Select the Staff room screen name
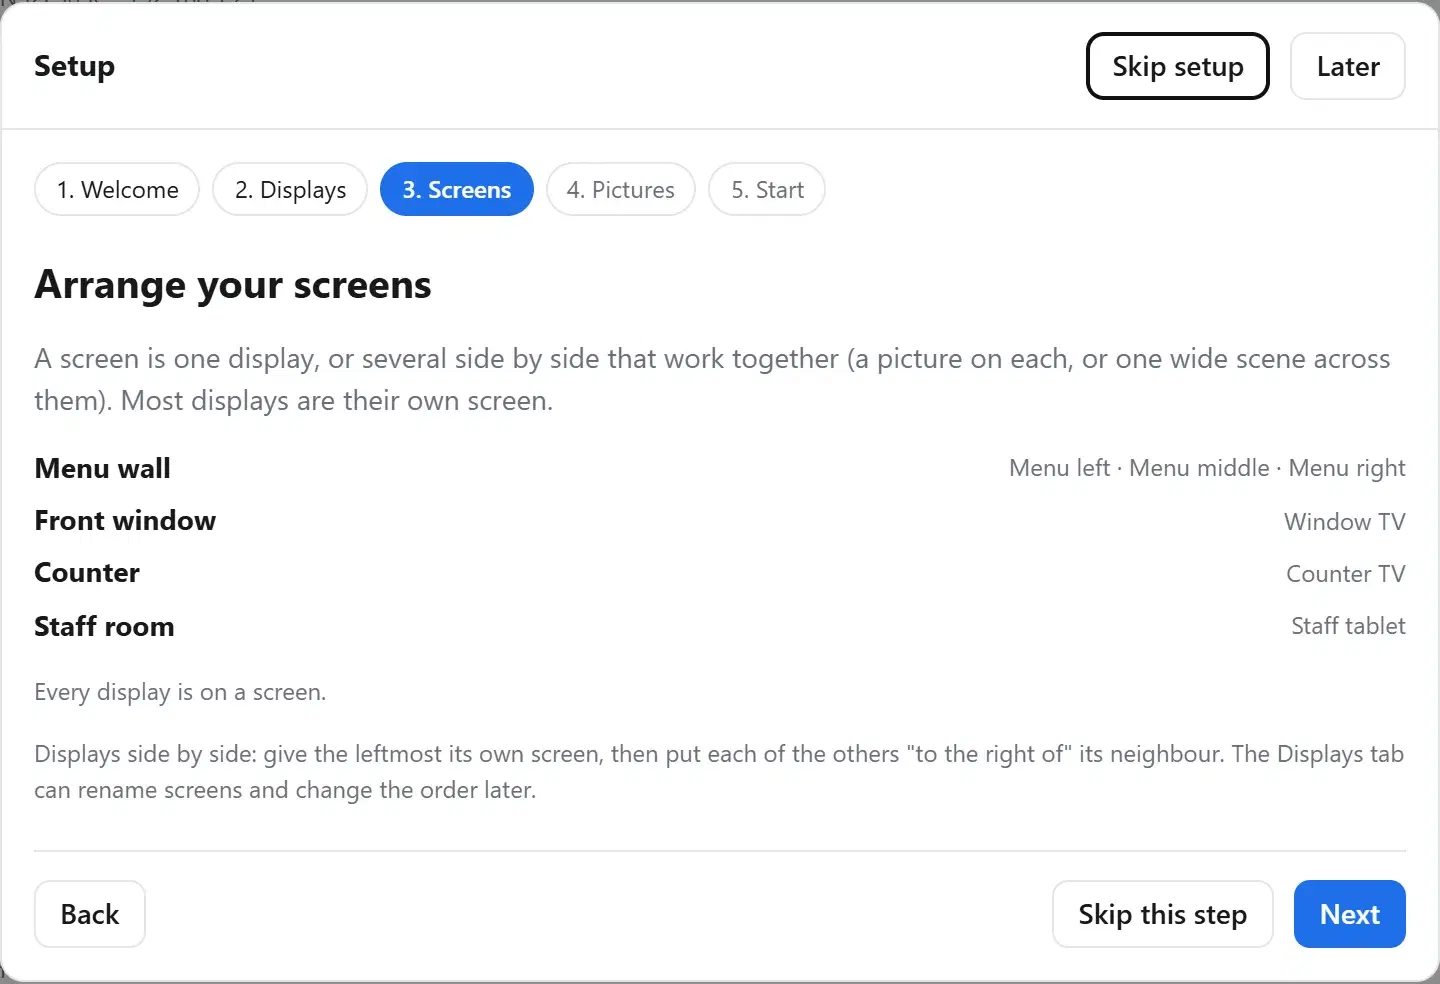Viewport: 1440px width, 984px height. 104,626
